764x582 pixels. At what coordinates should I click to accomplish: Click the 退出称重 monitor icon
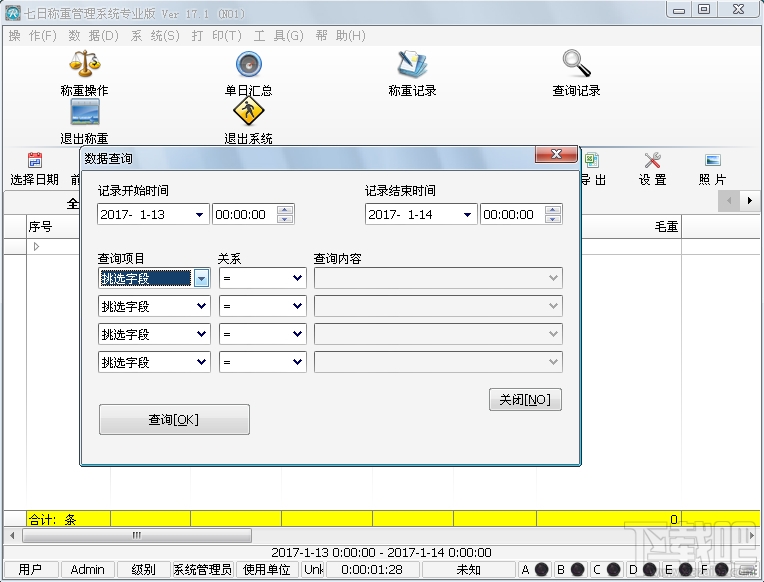tap(85, 112)
